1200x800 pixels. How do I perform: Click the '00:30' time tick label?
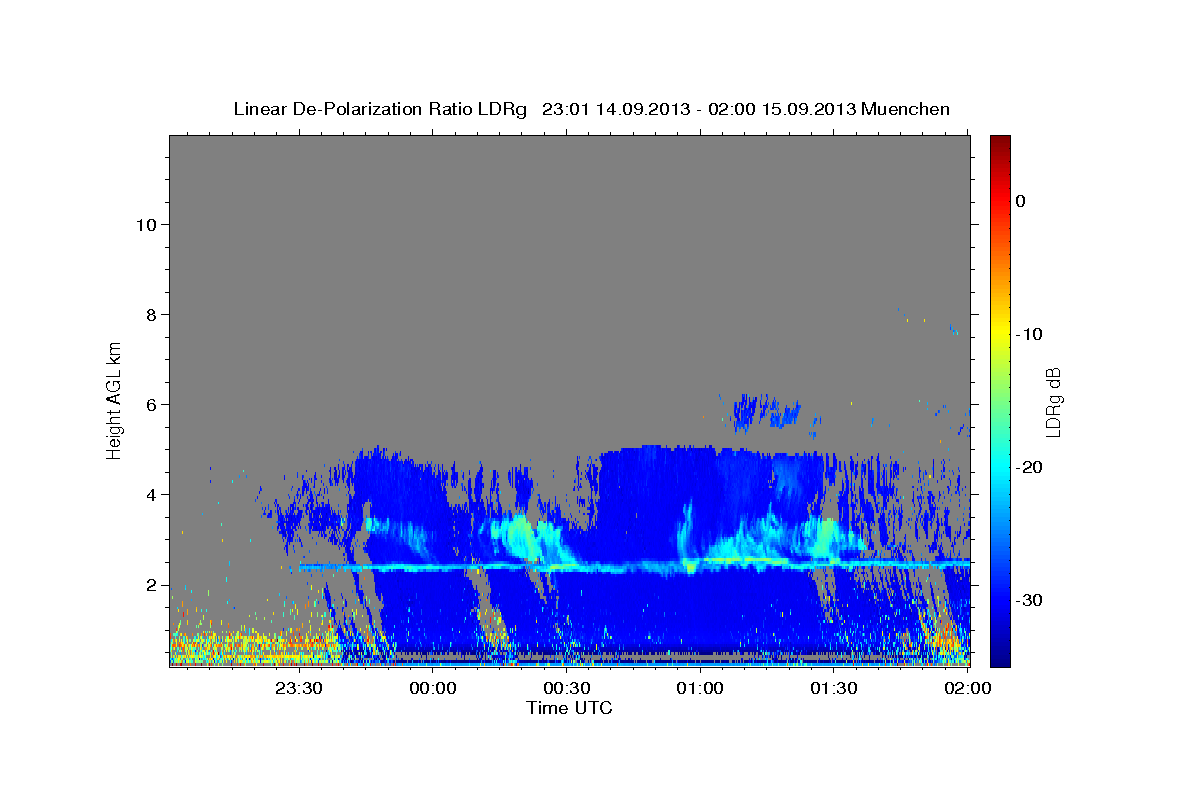[x=567, y=688]
